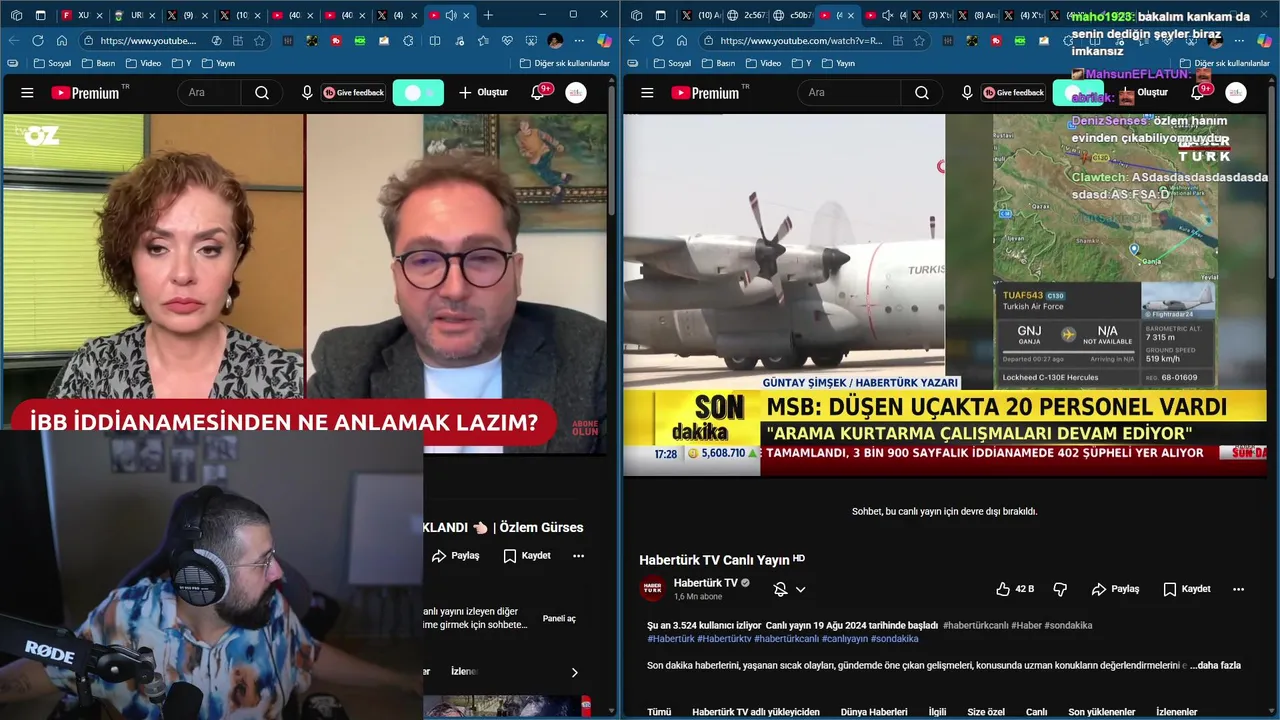Expand the Sosyal bookmarks folder in left browser
The width and height of the screenshot is (1280, 720).
(x=53, y=63)
